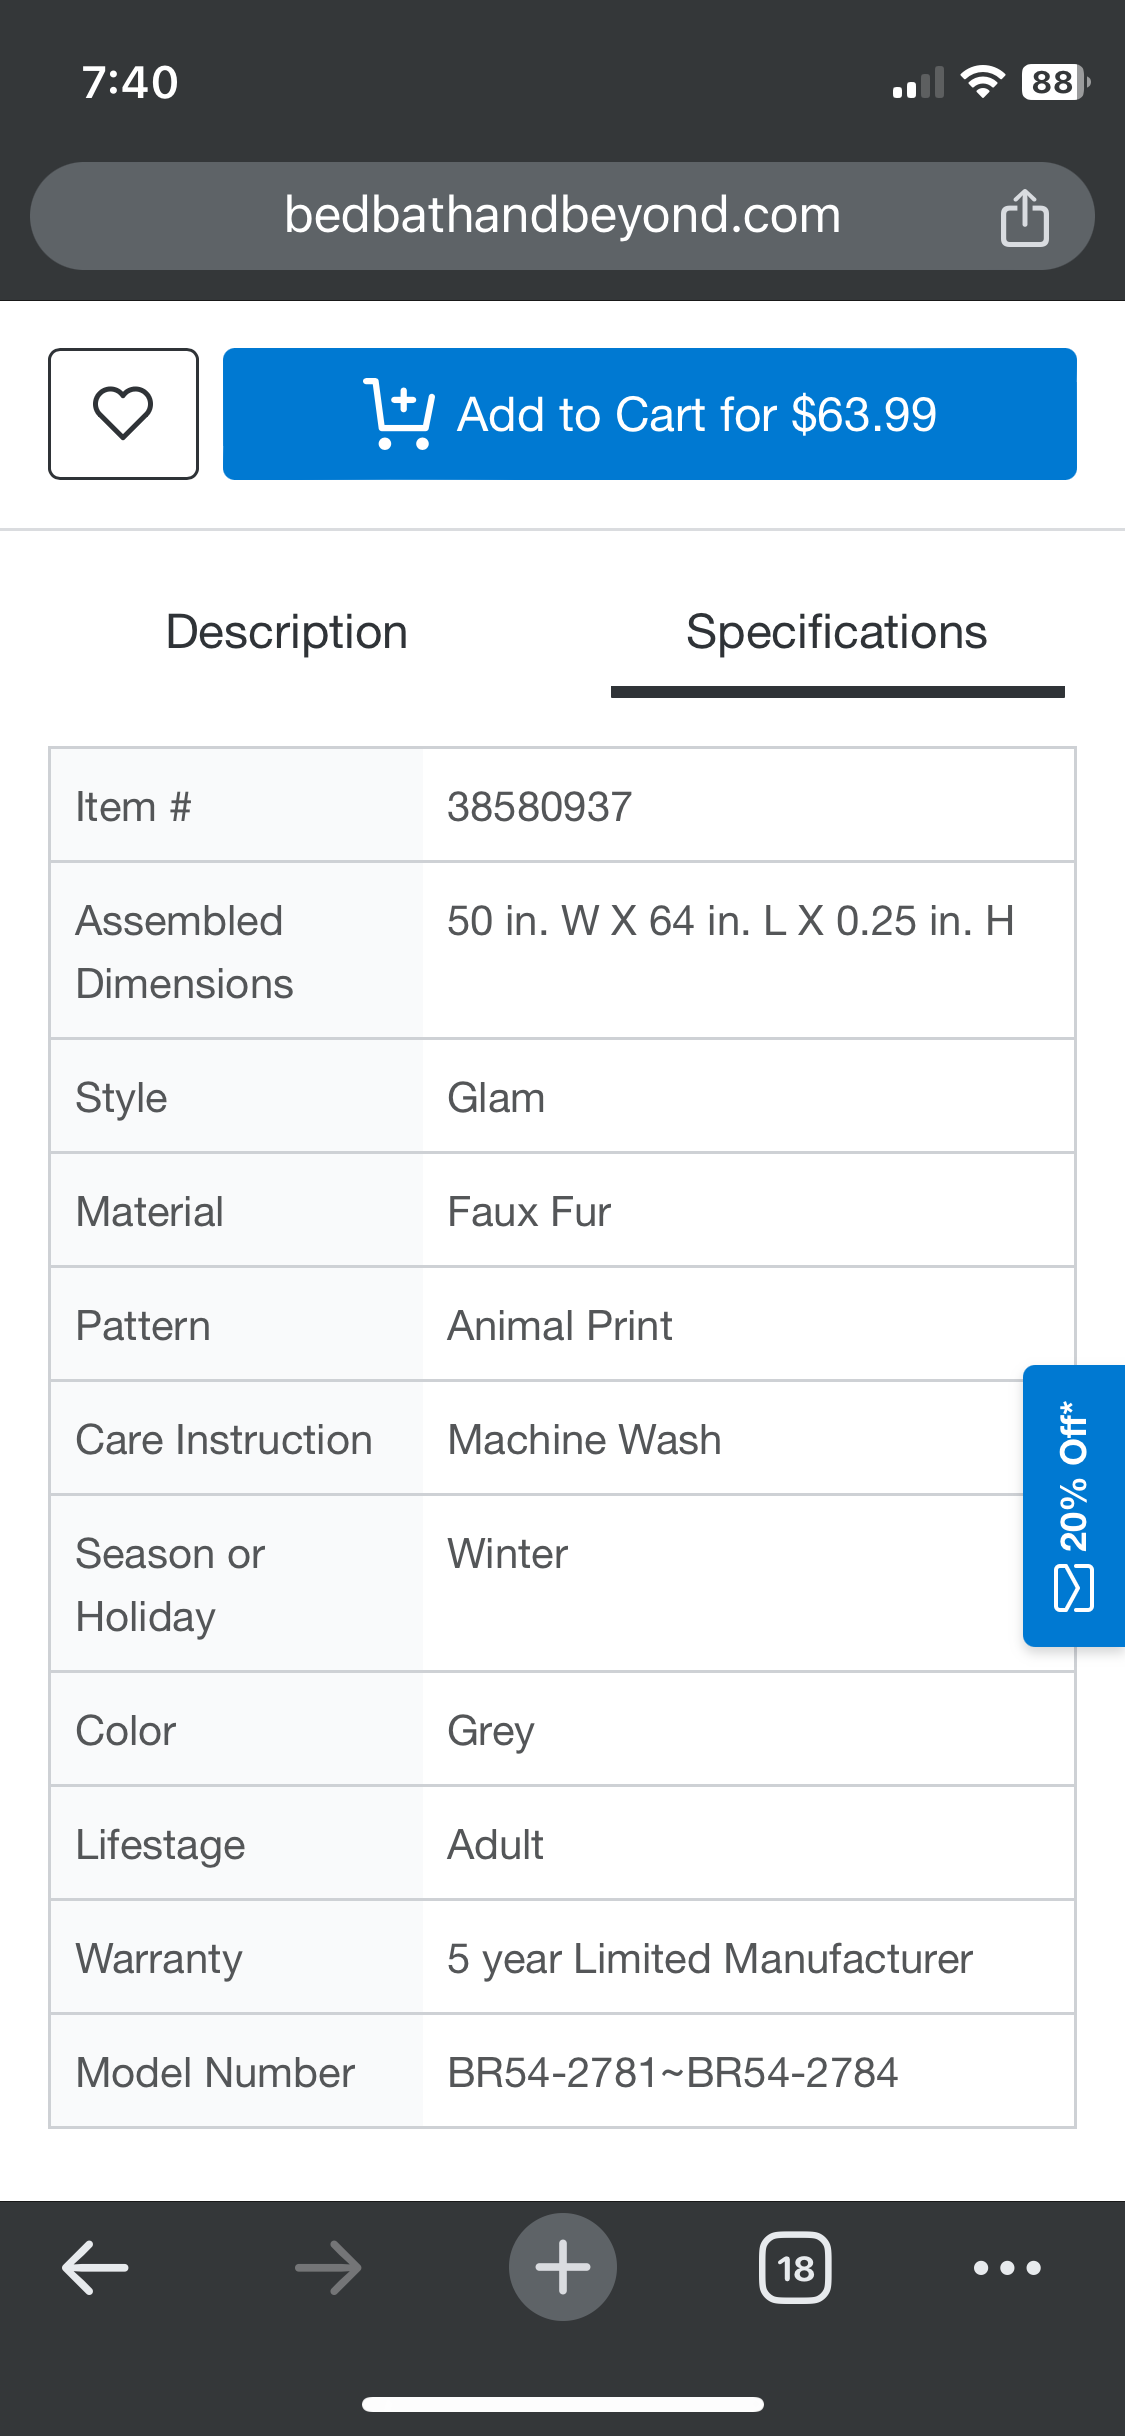Tap the heart wishlist icon

click(x=123, y=413)
